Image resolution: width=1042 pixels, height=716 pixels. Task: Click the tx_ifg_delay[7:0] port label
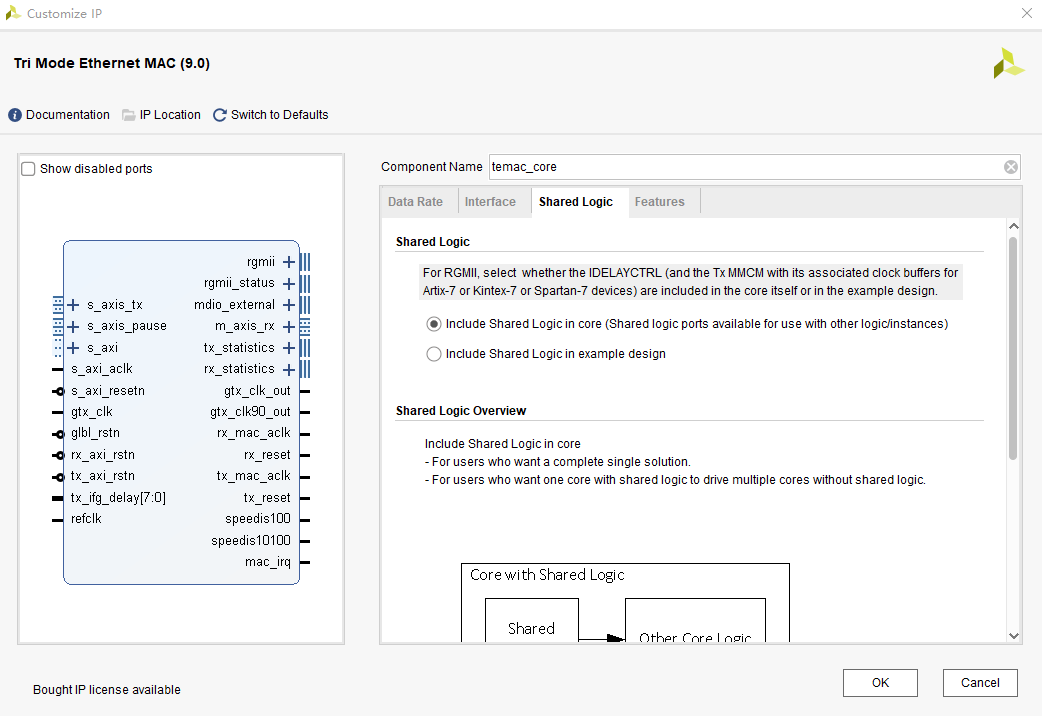(118, 498)
